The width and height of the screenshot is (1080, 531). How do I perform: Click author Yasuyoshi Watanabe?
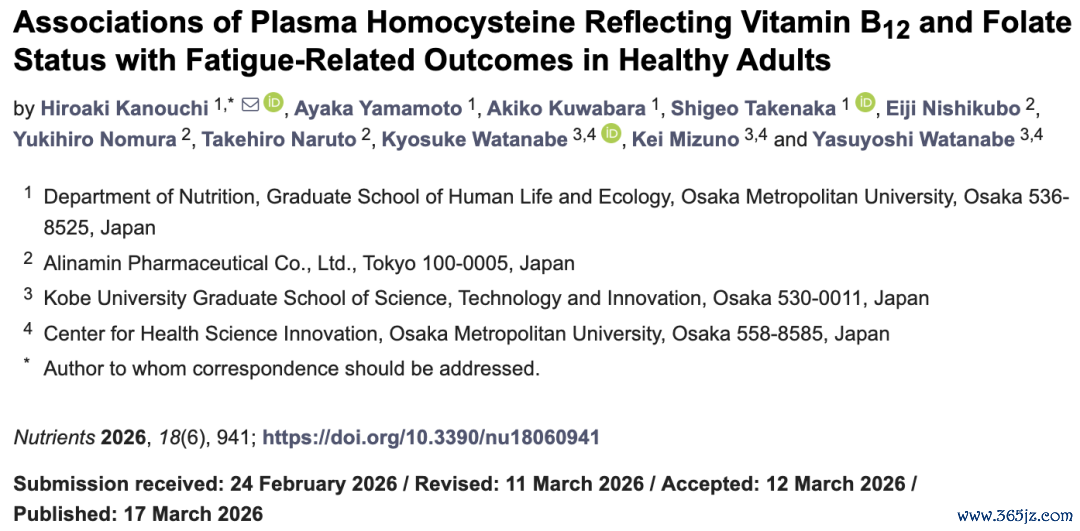(913, 140)
